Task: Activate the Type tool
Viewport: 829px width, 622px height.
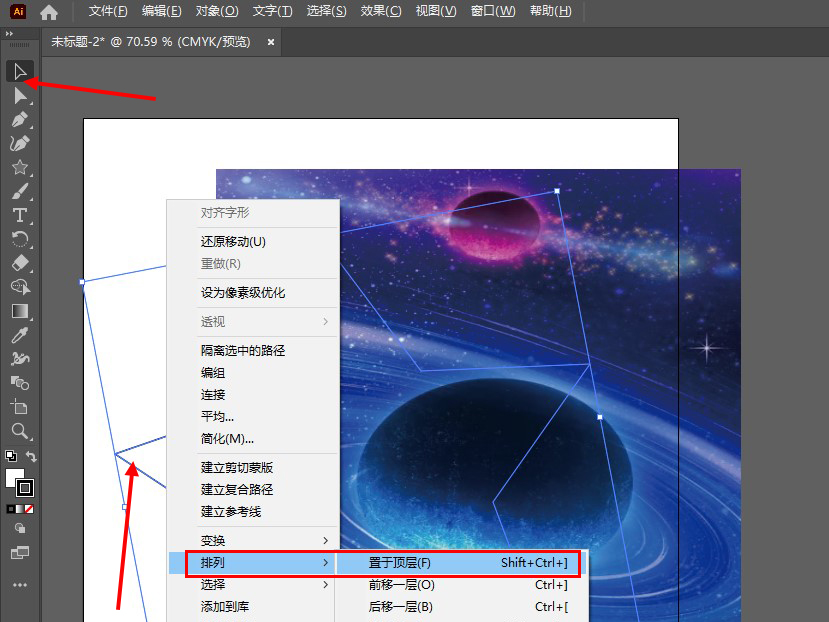Action: (19, 215)
